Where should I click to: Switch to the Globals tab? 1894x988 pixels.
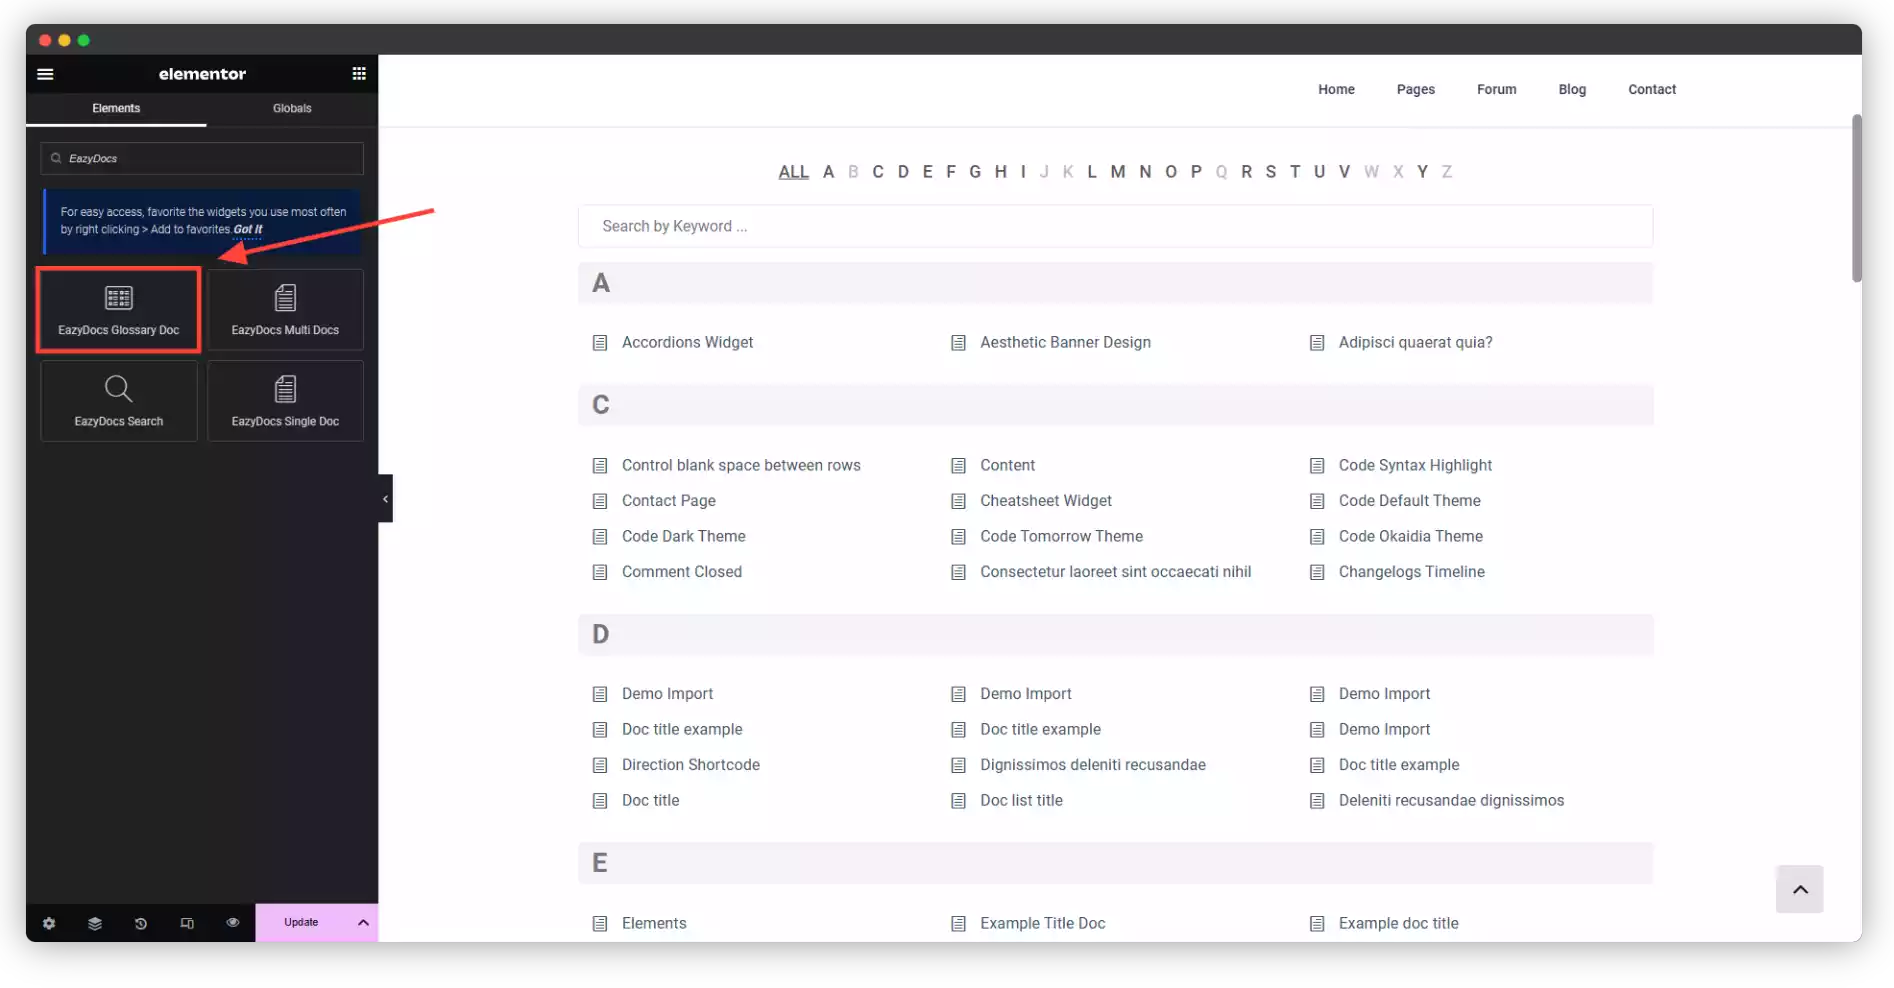coord(291,108)
